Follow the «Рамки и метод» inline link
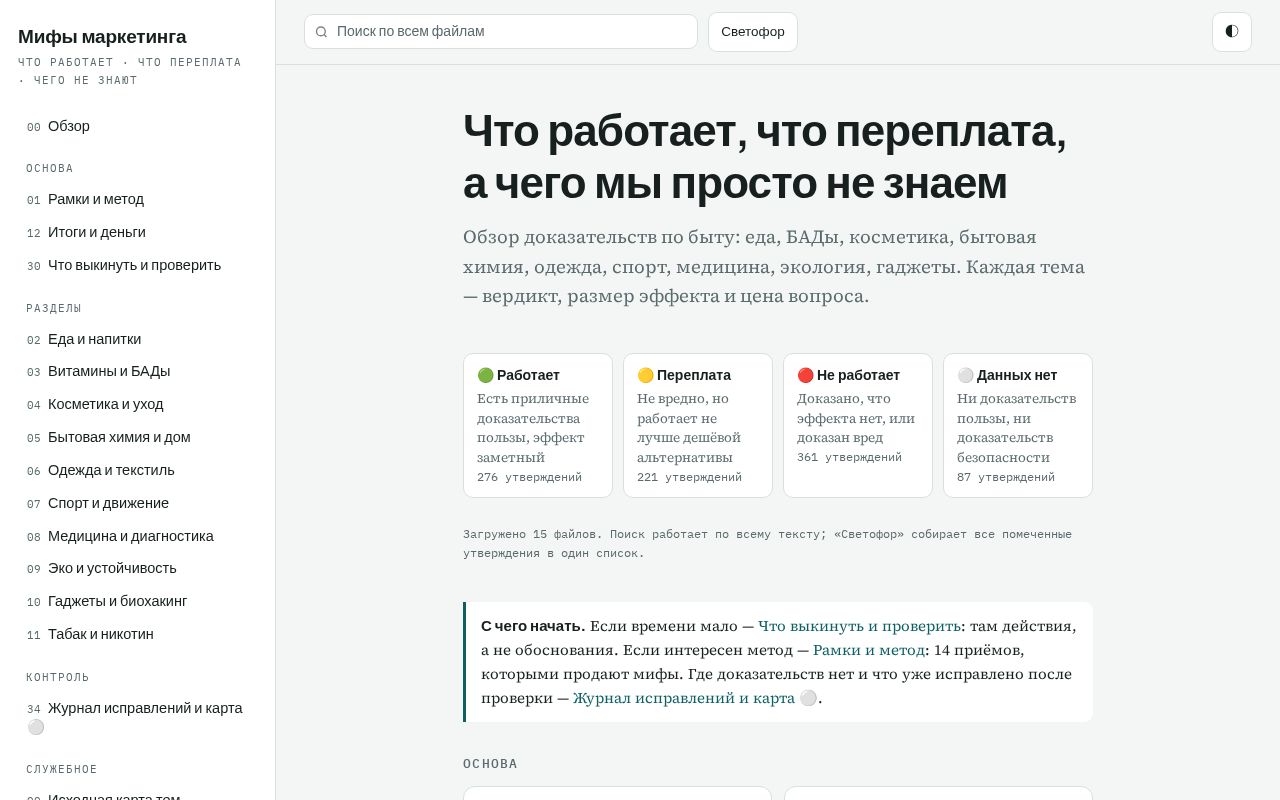Viewport: 1280px width, 800px height. (869, 650)
